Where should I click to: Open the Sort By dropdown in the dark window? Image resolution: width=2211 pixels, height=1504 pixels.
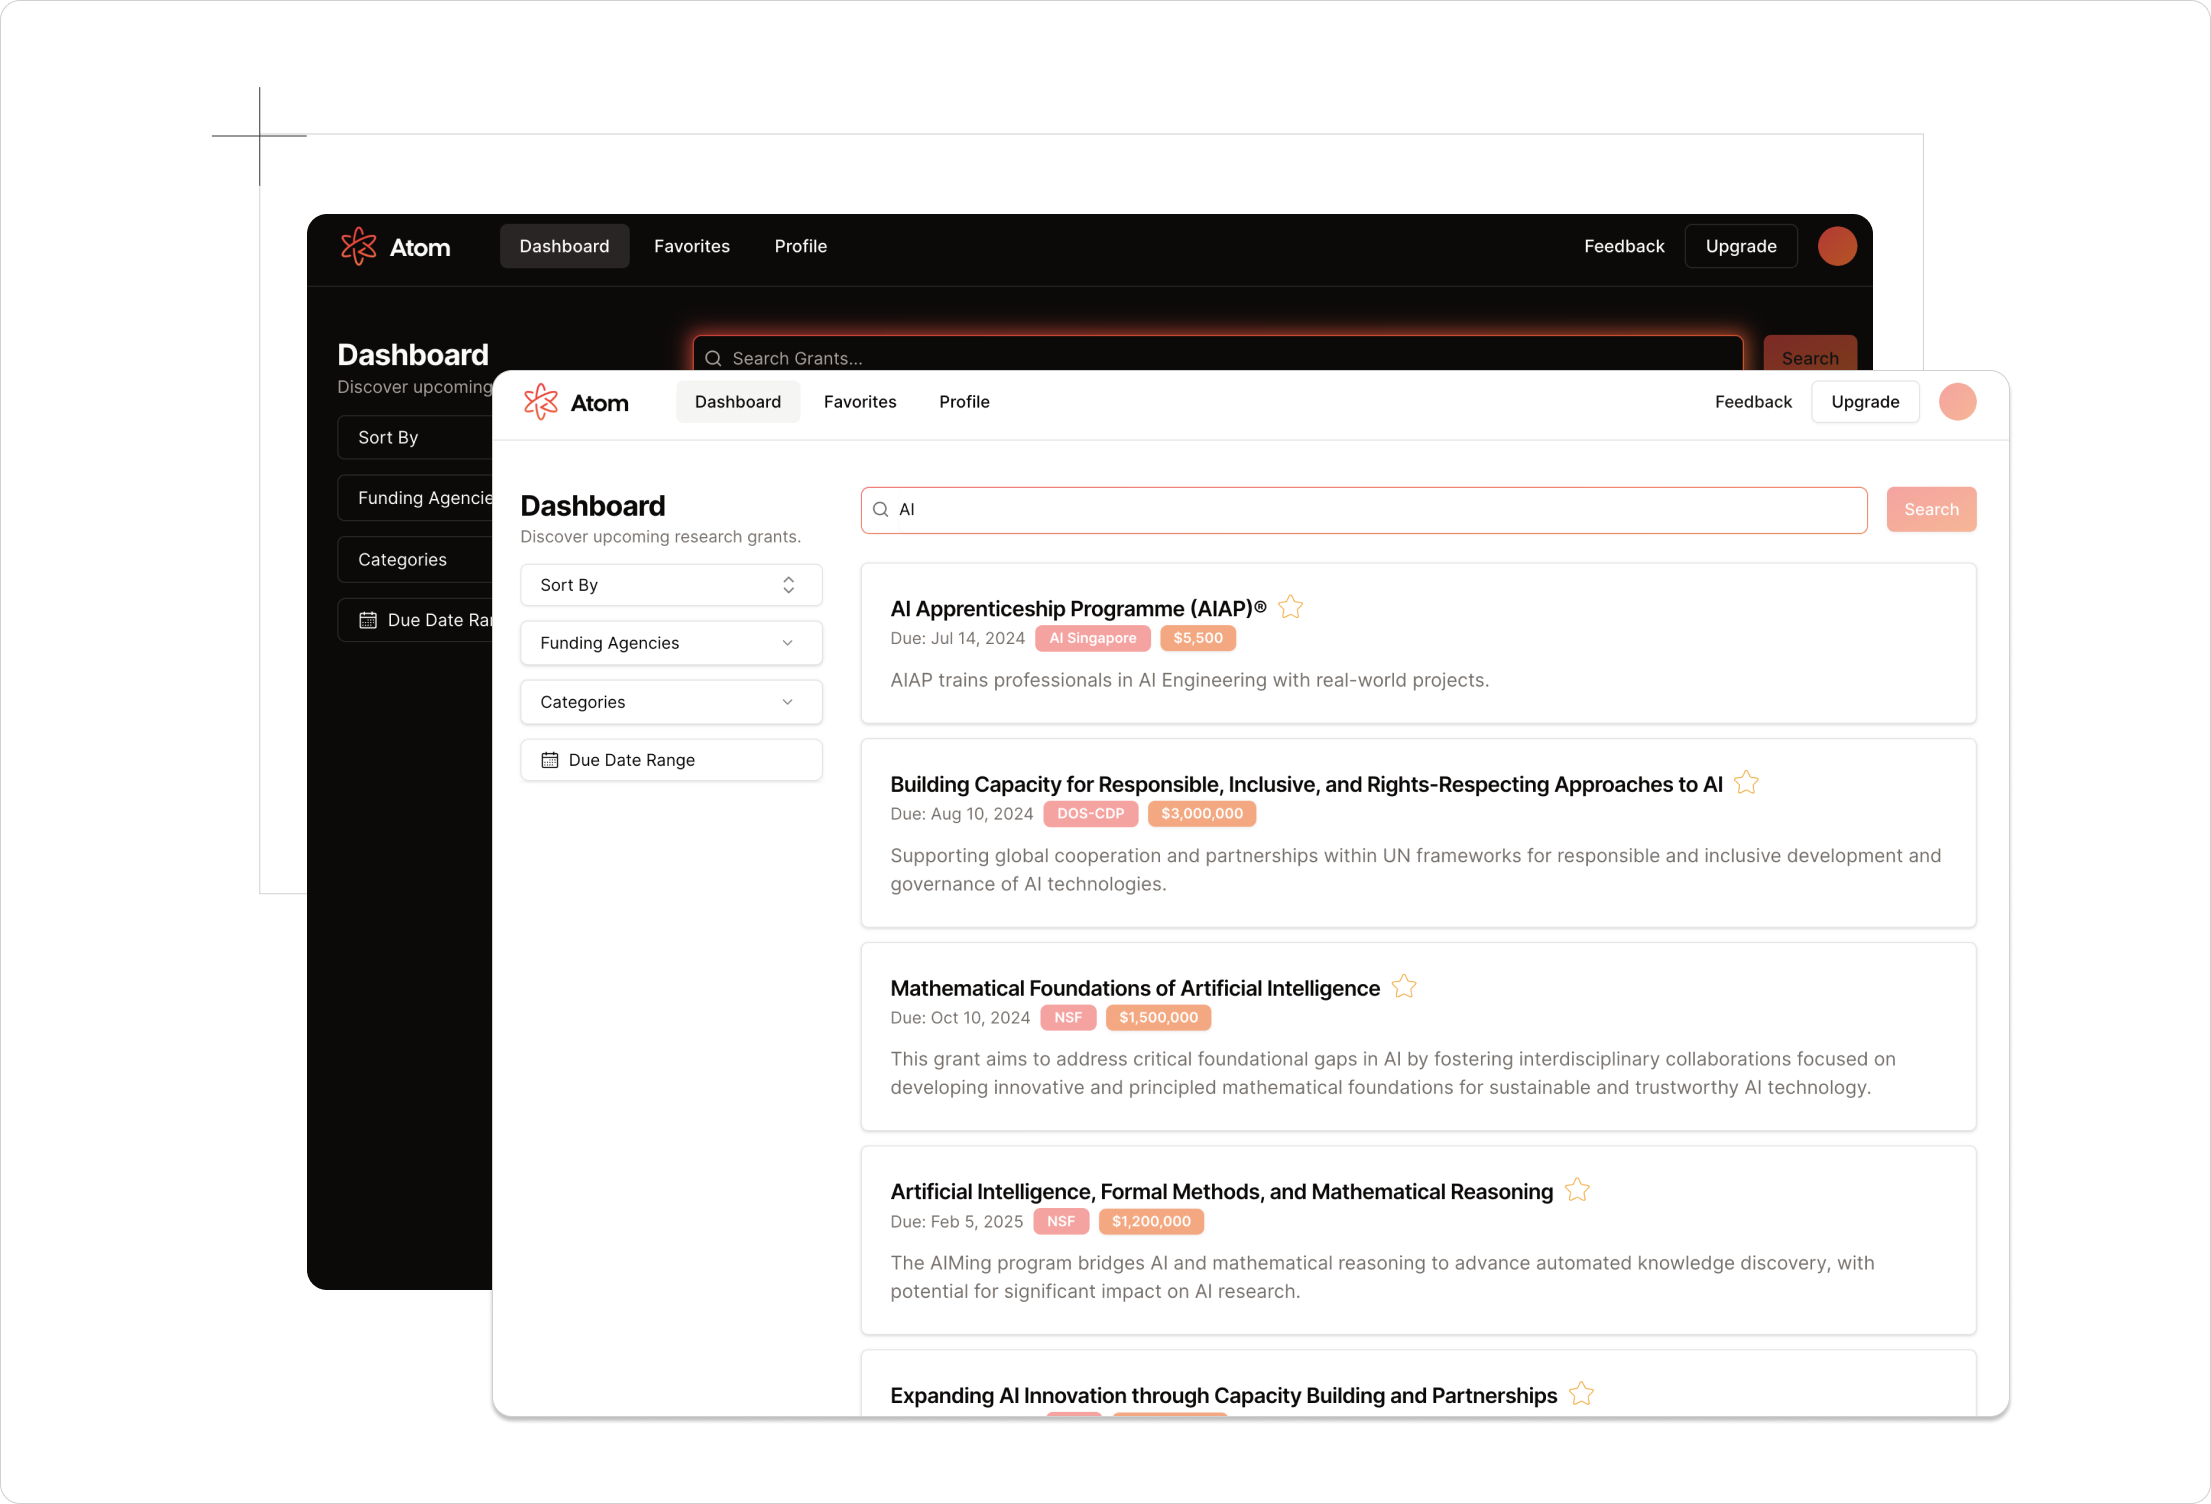coord(415,437)
